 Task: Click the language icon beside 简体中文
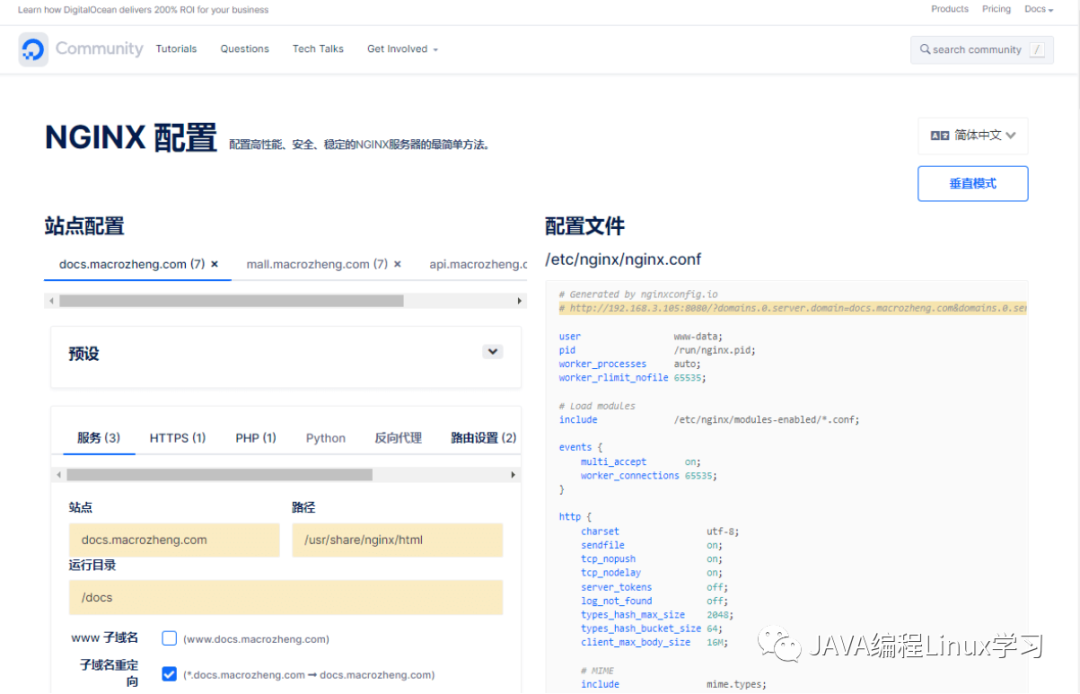coord(939,136)
